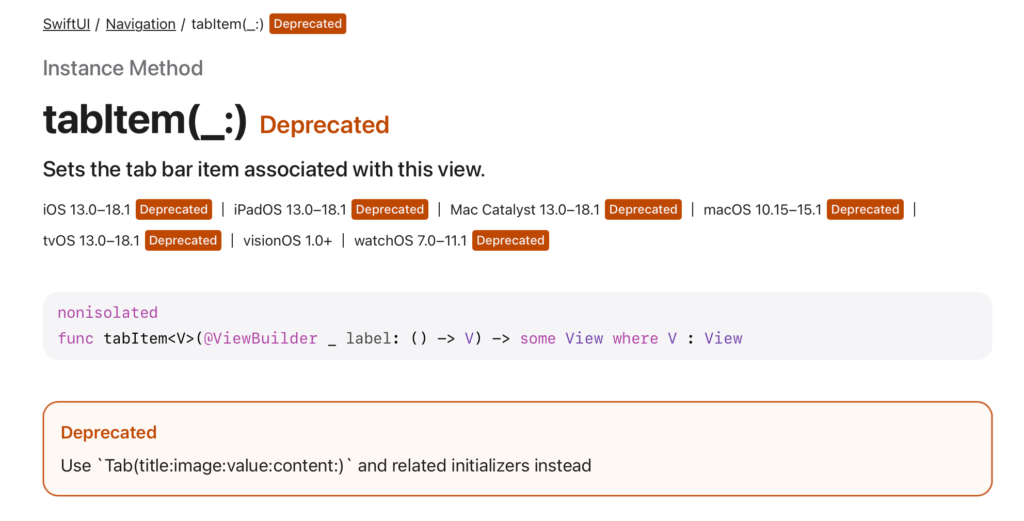This screenshot has width=1024, height=521.
Task: Click the Deprecated badge in breadcrumb
Action: tap(308, 24)
